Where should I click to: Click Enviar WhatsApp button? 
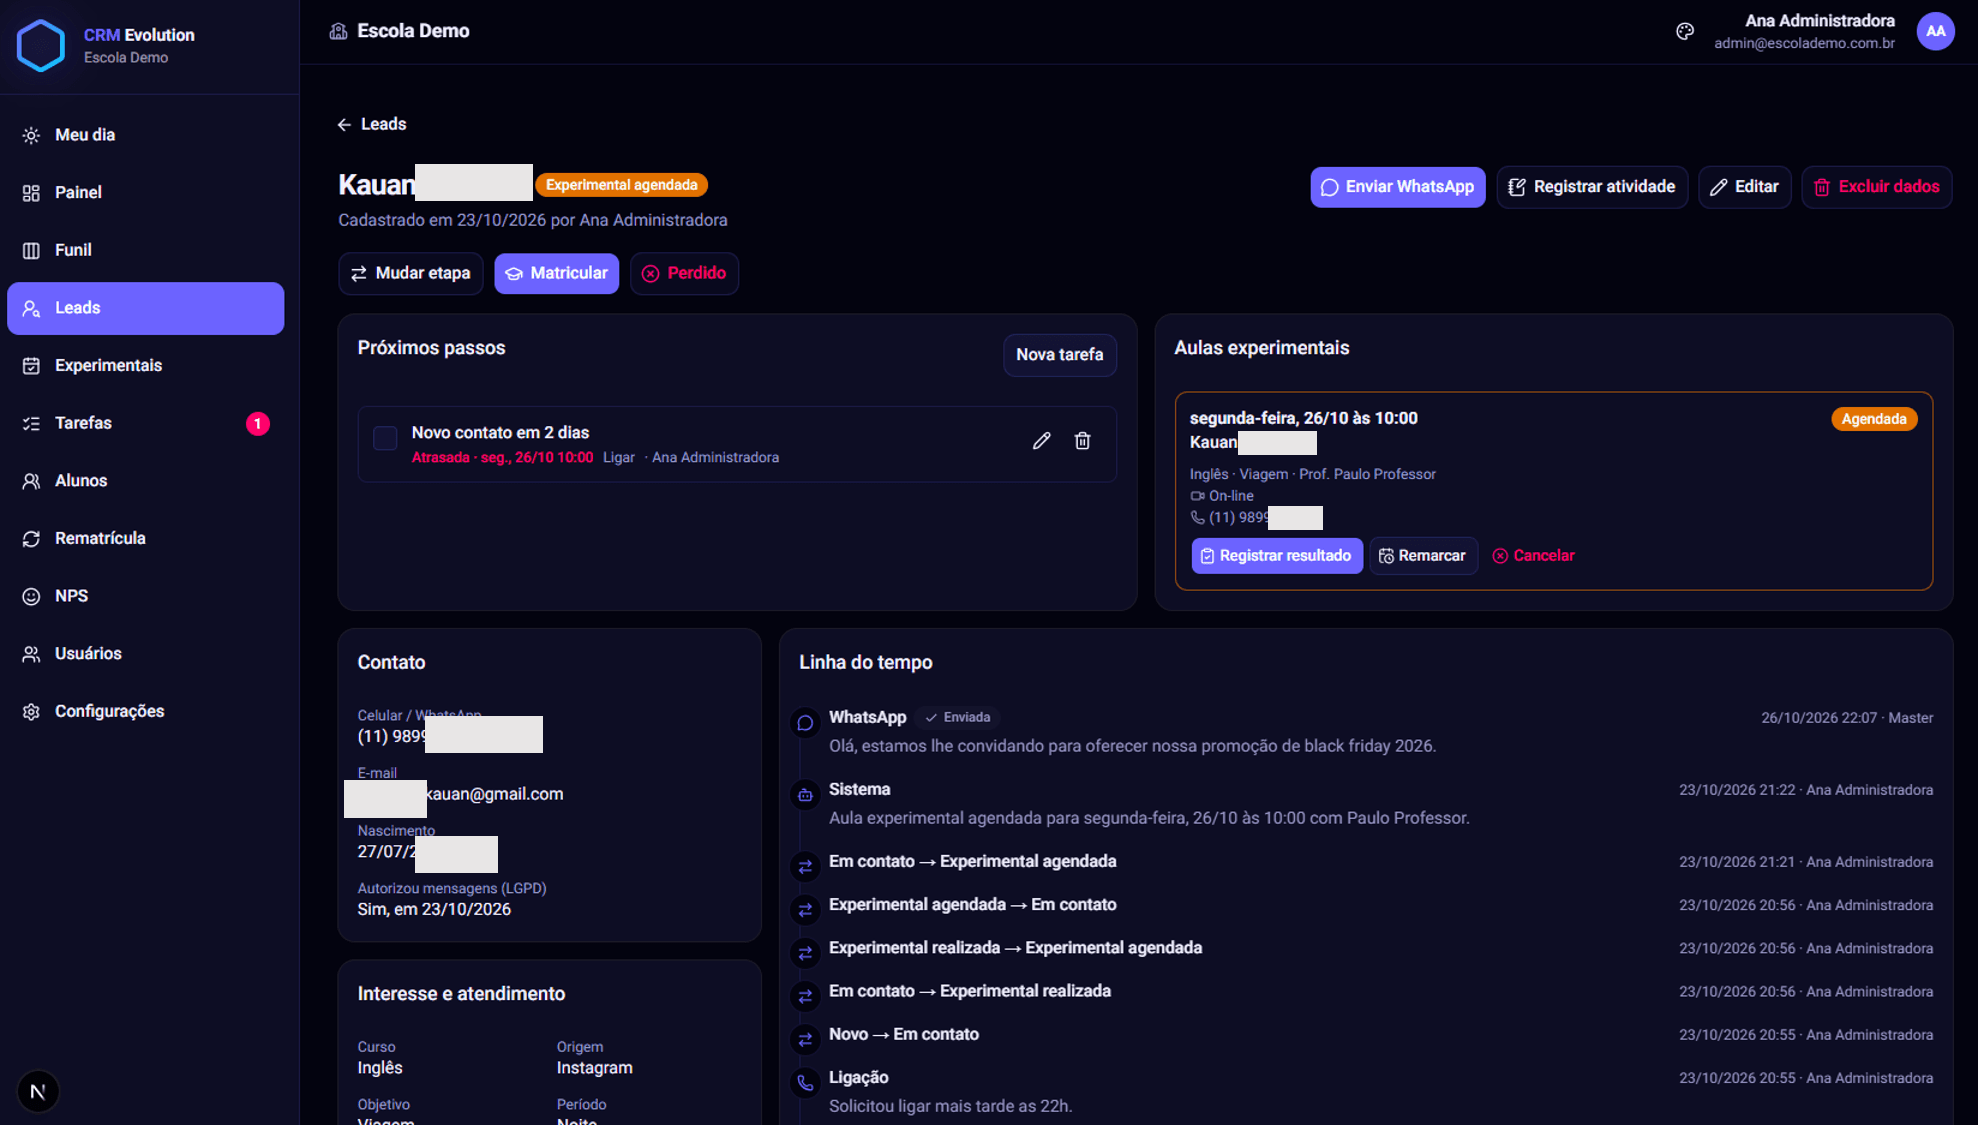(1398, 187)
